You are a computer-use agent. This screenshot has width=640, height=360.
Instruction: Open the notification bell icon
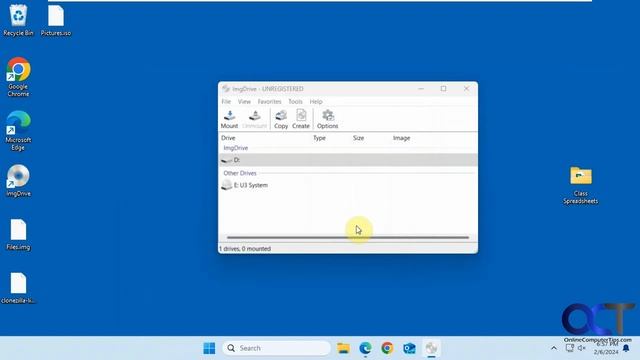pyautogui.click(x=626, y=348)
